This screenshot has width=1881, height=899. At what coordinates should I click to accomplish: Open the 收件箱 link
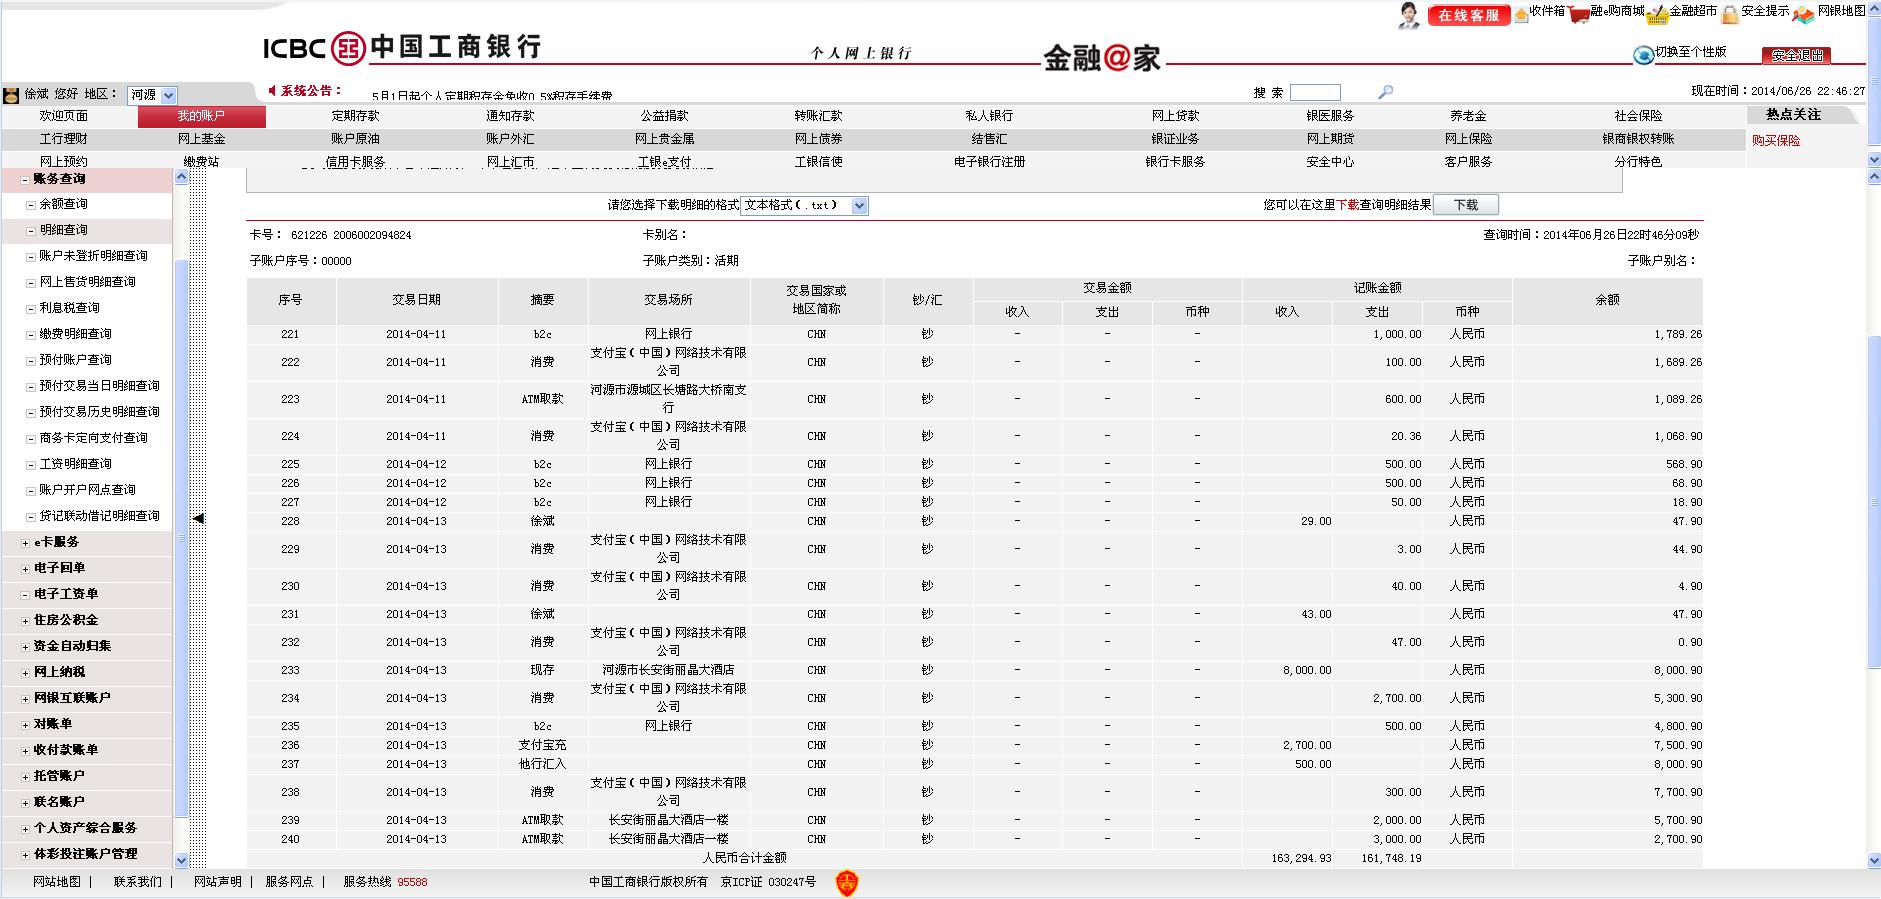point(1547,11)
